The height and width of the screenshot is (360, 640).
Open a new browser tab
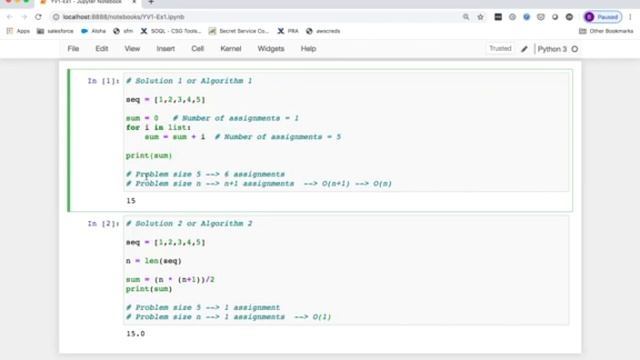tap(151, 2)
